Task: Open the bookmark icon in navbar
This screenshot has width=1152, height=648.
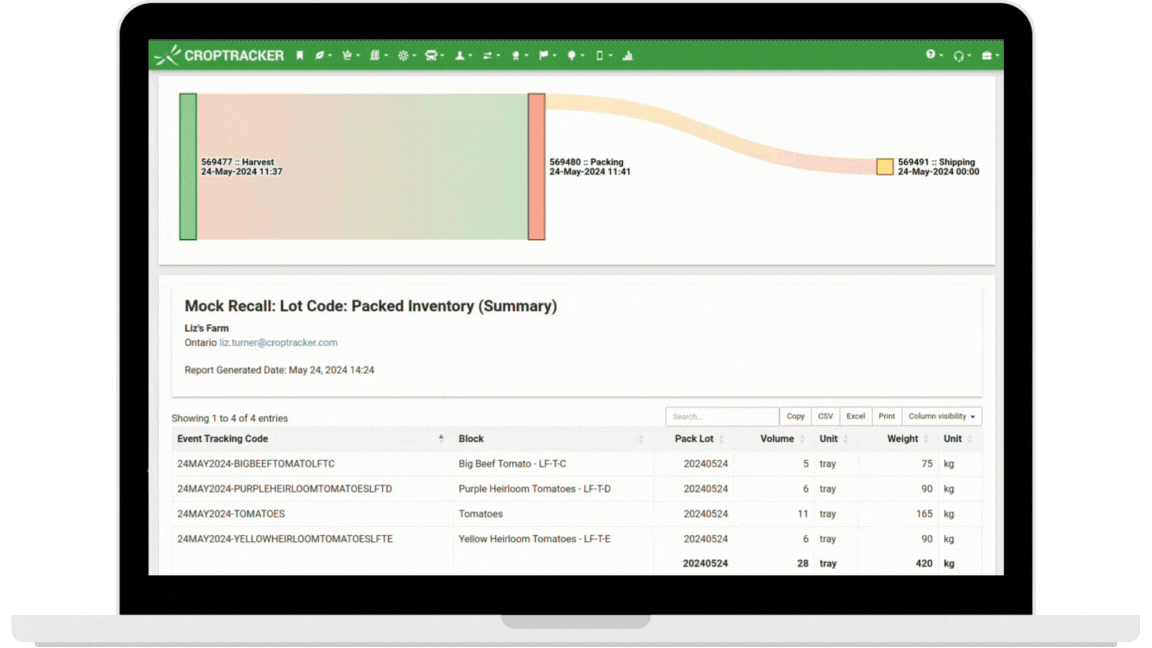Action: click(300, 55)
